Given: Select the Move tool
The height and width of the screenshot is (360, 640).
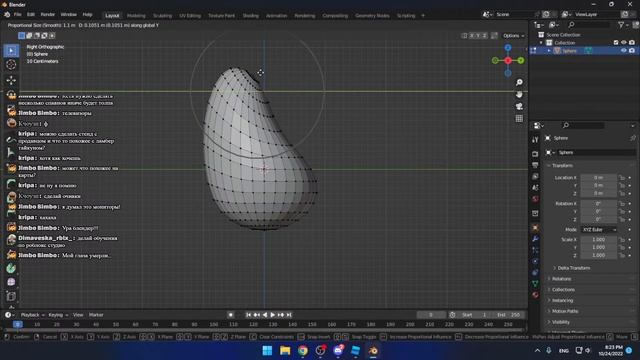Looking at the screenshot, I should coord(11,80).
